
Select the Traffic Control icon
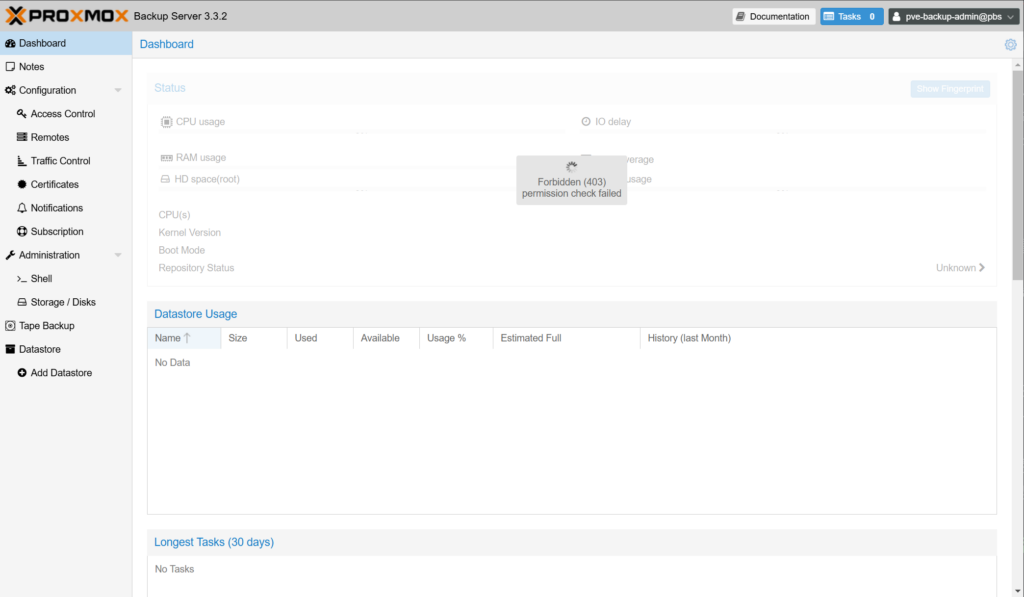22,161
